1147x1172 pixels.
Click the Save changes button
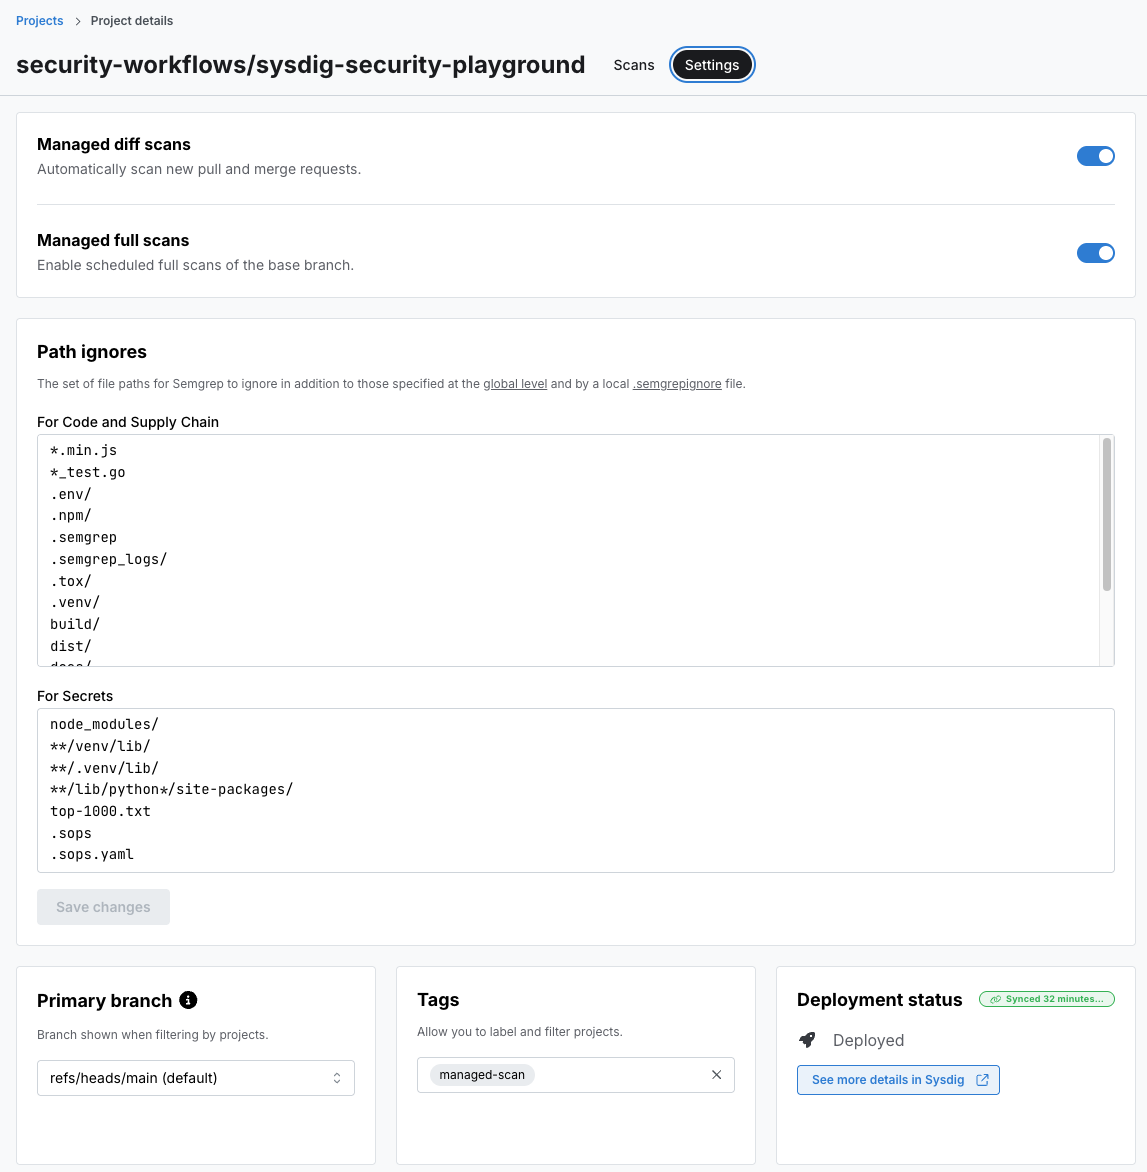pos(103,907)
